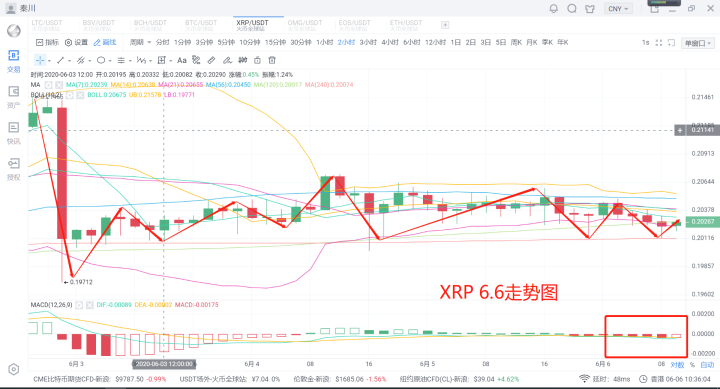Lock drawings using the padlock icon
The image size is (720, 389).
point(257,60)
